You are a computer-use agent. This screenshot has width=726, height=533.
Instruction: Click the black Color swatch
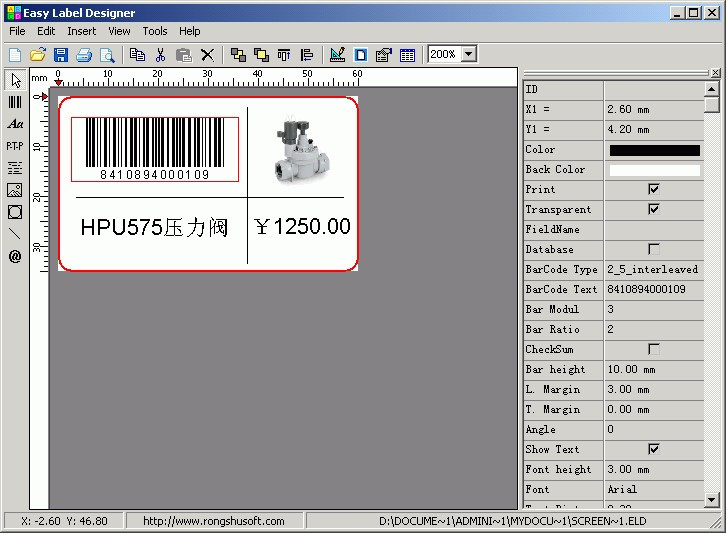[654, 150]
